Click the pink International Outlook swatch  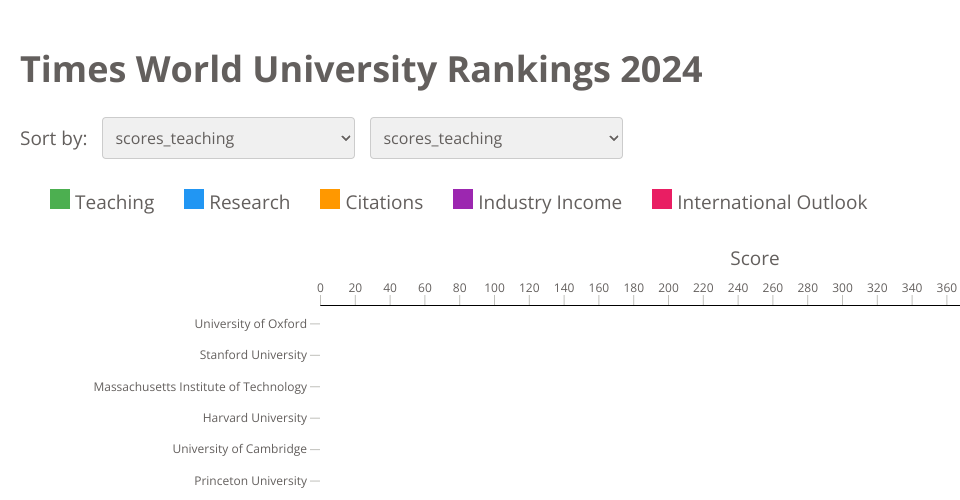662,200
